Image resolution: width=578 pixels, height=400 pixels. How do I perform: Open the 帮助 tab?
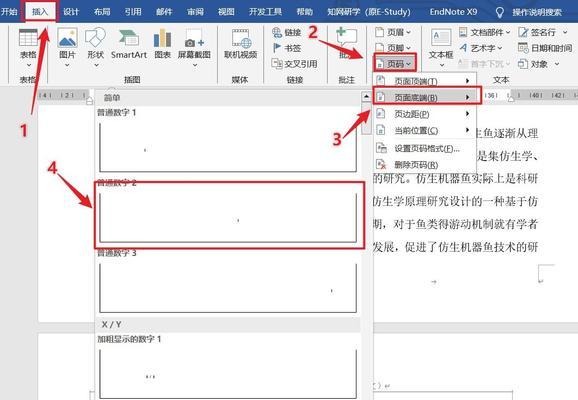304,11
